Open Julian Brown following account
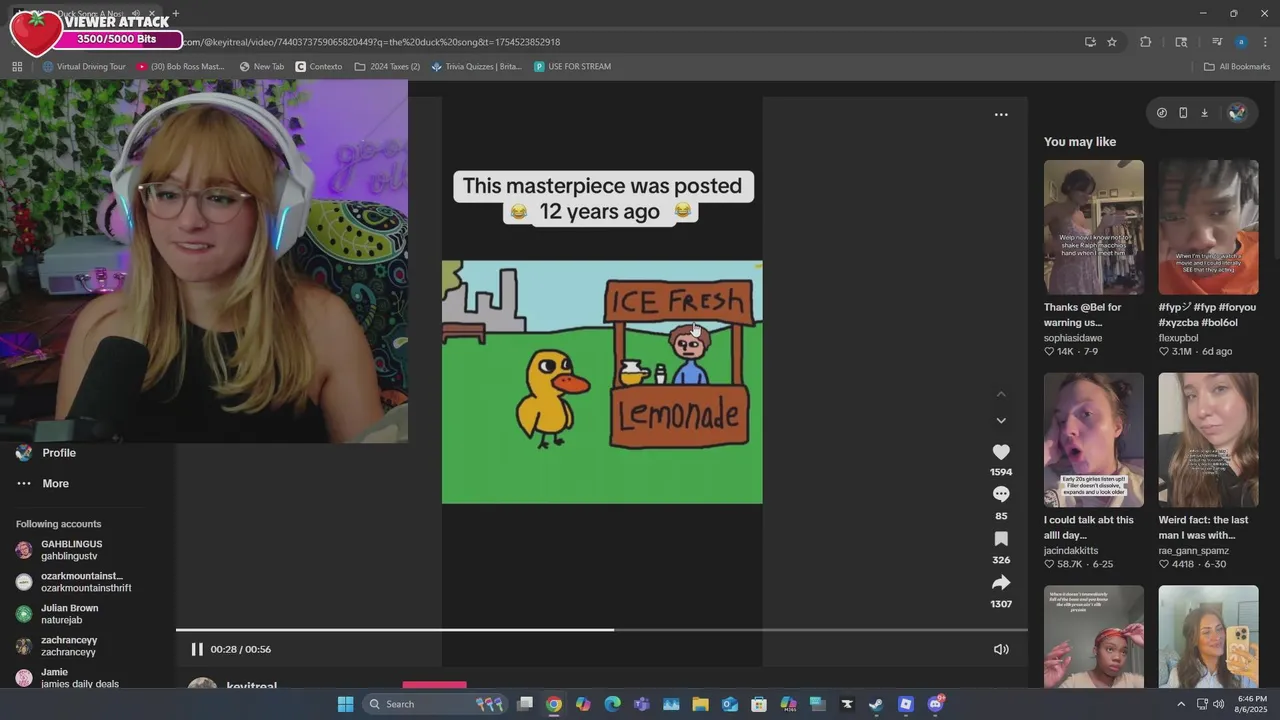 pos(58,614)
